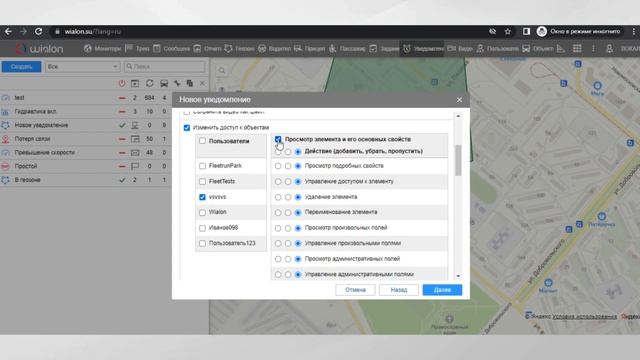Click the dialog vertical scrollbar thumb
Screen dimensions: 640x360
coord(458,160)
